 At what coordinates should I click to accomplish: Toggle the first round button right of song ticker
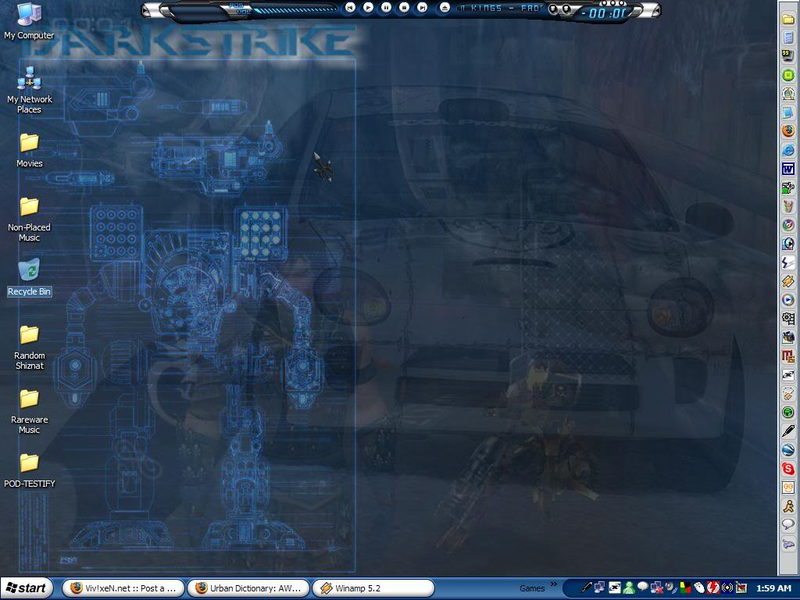click(x=553, y=9)
